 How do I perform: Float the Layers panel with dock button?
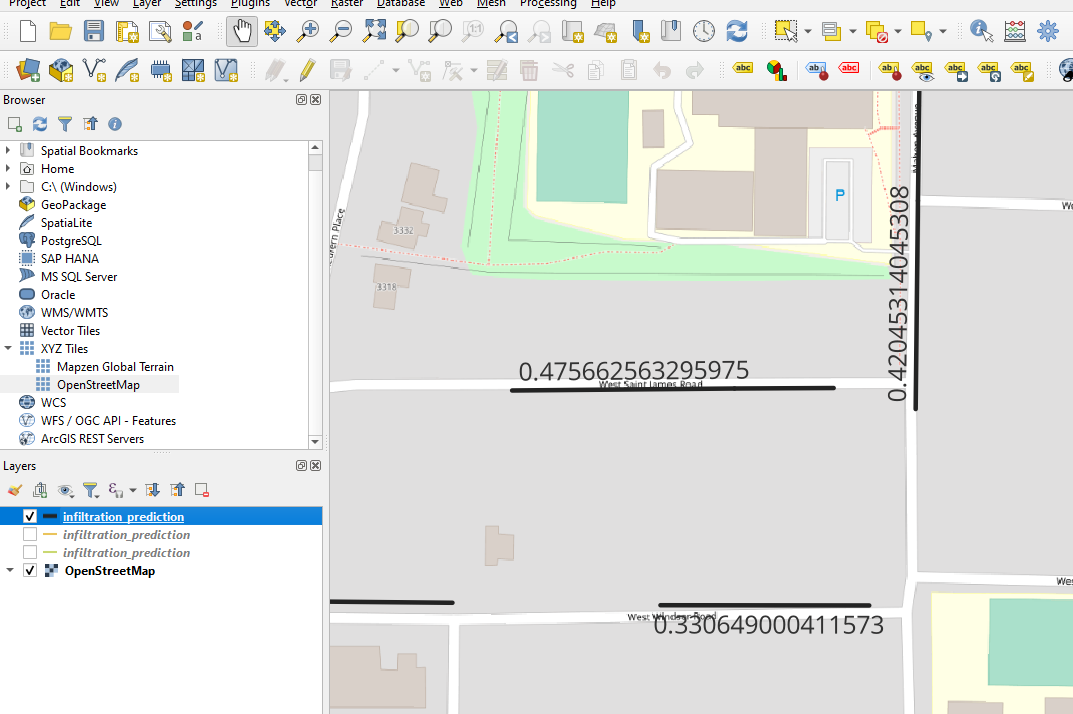(301, 466)
